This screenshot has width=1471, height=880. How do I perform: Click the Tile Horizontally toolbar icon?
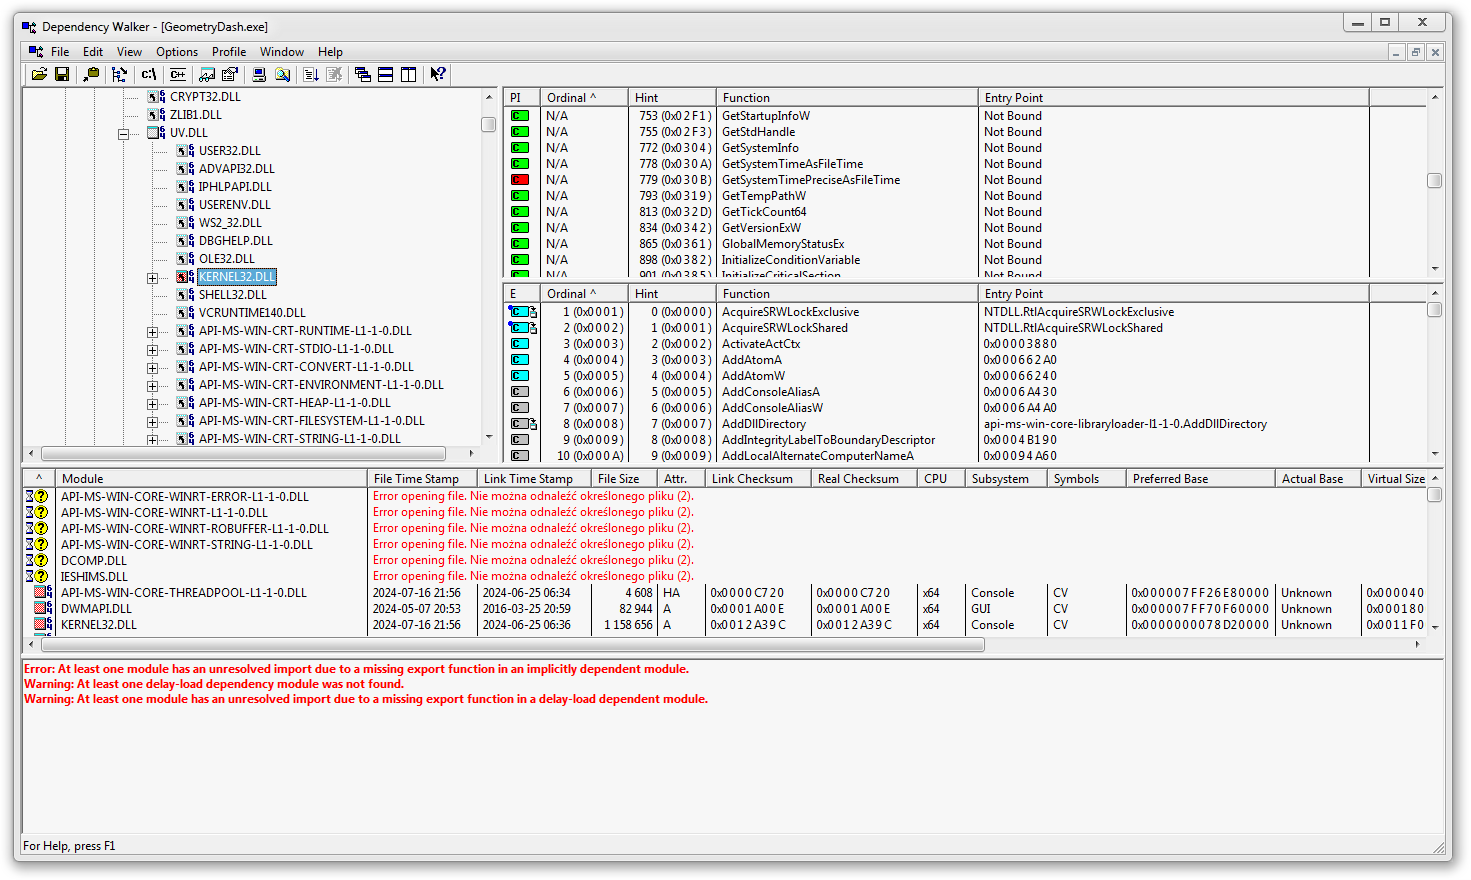pos(386,74)
